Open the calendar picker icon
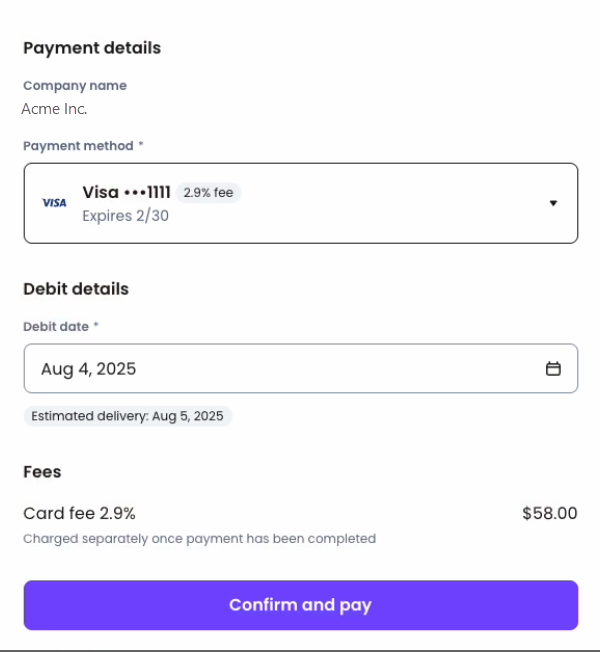Viewport: 600px width, 652px height. point(553,368)
